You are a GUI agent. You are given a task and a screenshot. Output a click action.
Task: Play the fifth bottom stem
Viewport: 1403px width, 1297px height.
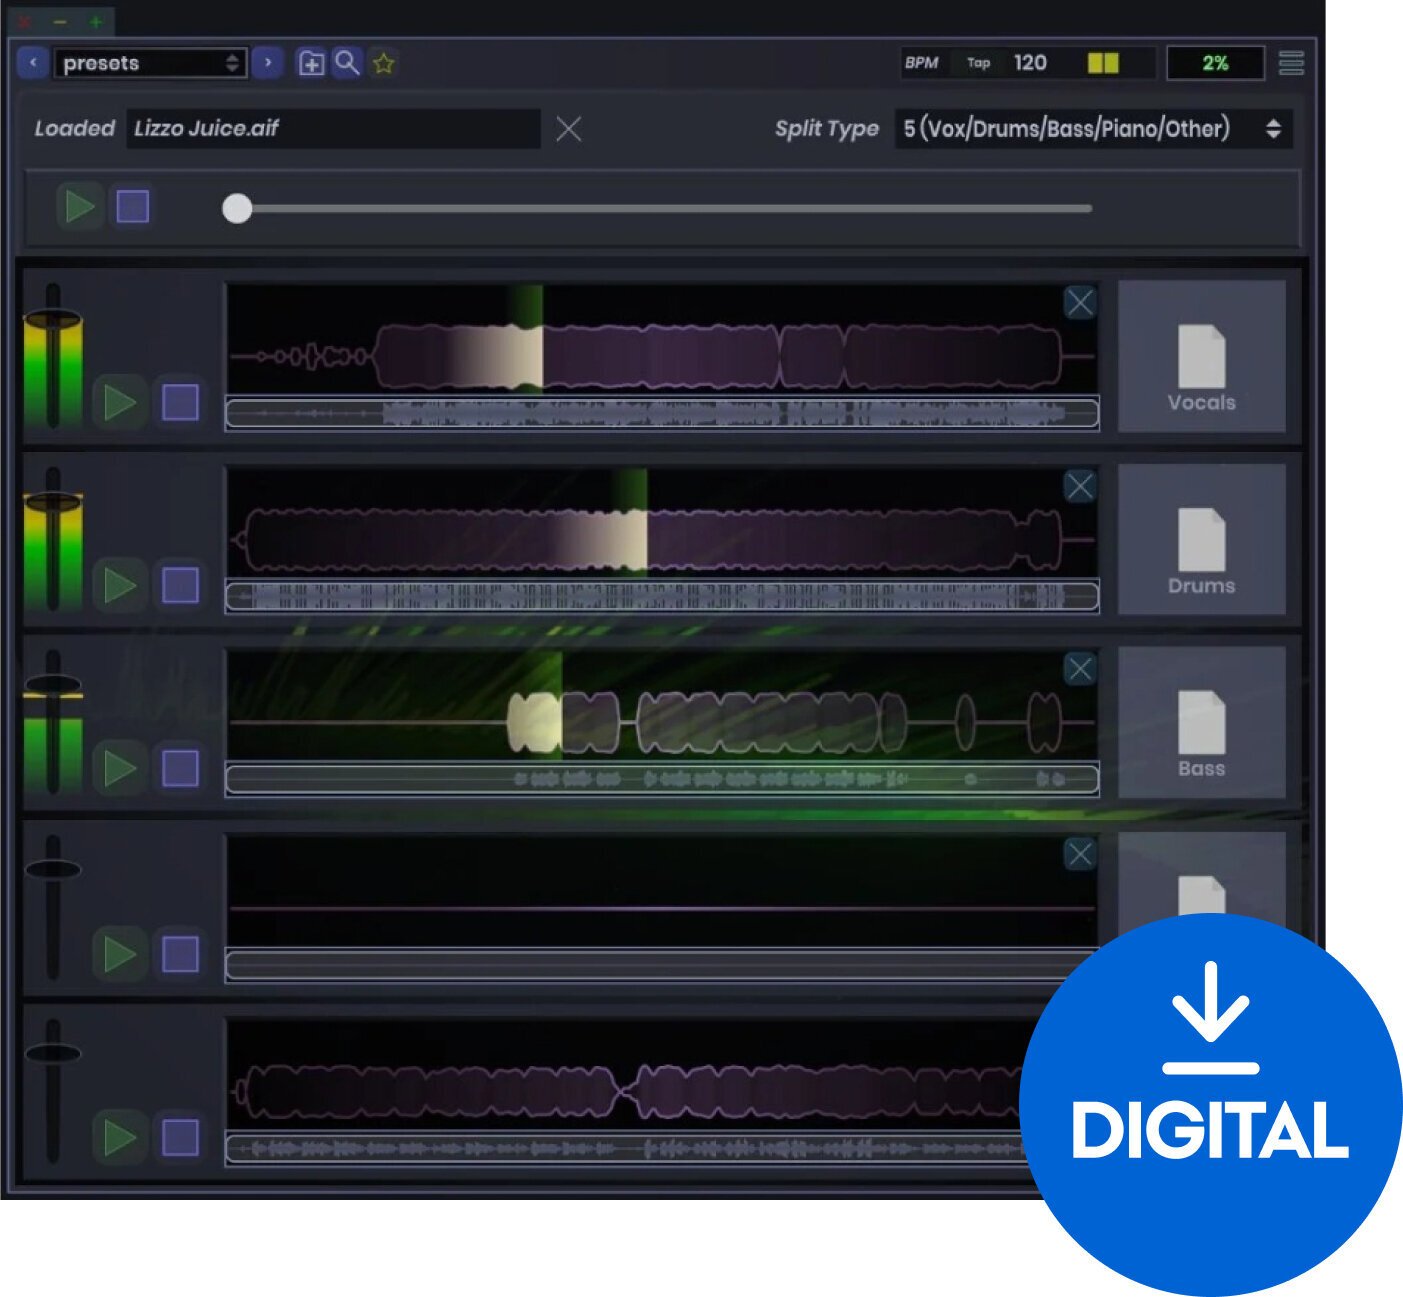119,1137
